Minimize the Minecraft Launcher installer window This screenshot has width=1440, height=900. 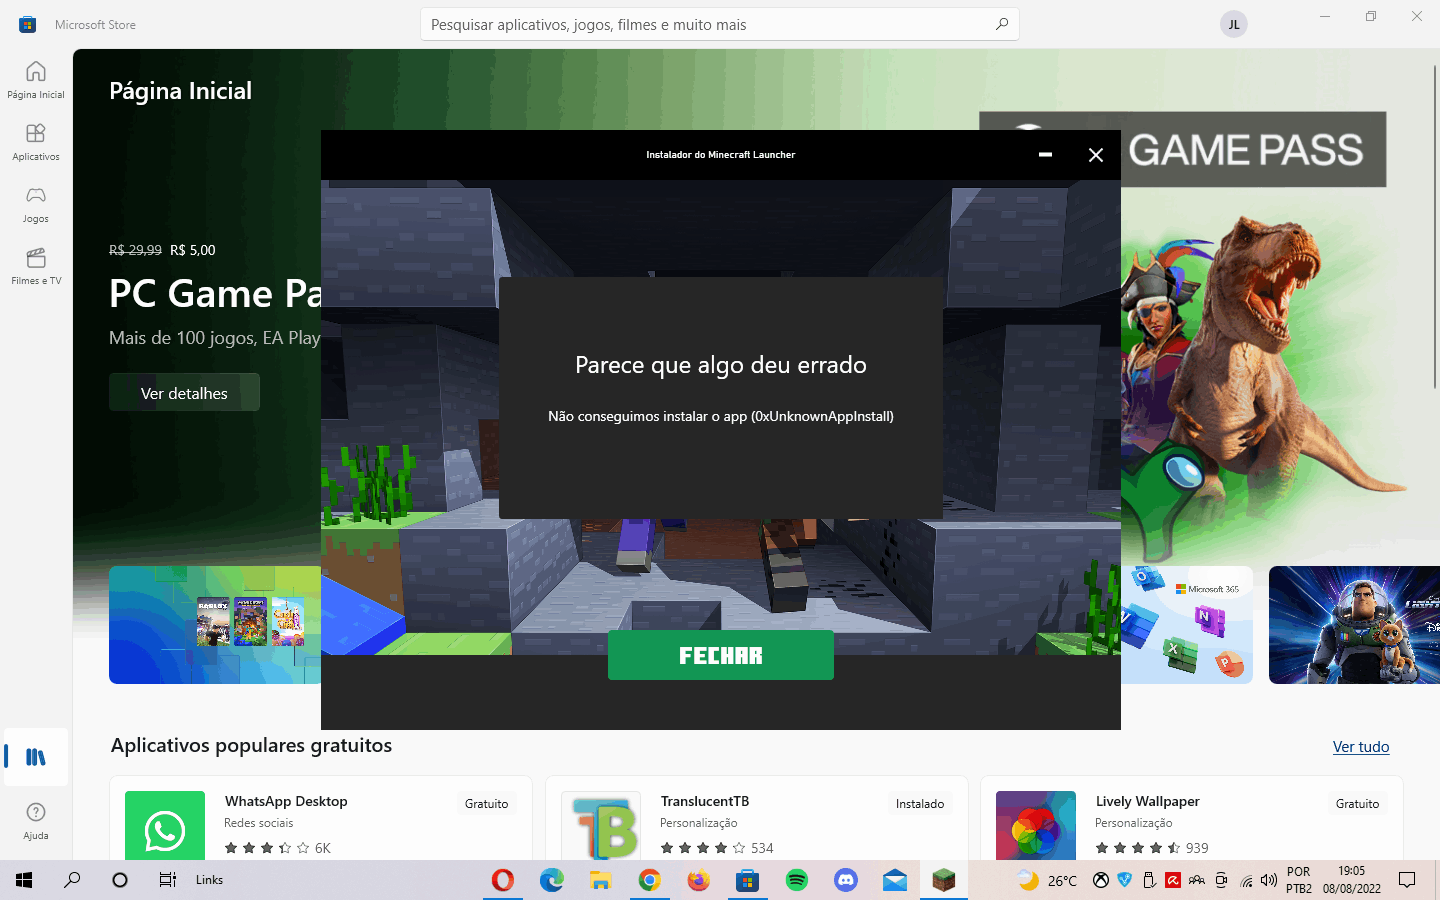coord(1045,155)
